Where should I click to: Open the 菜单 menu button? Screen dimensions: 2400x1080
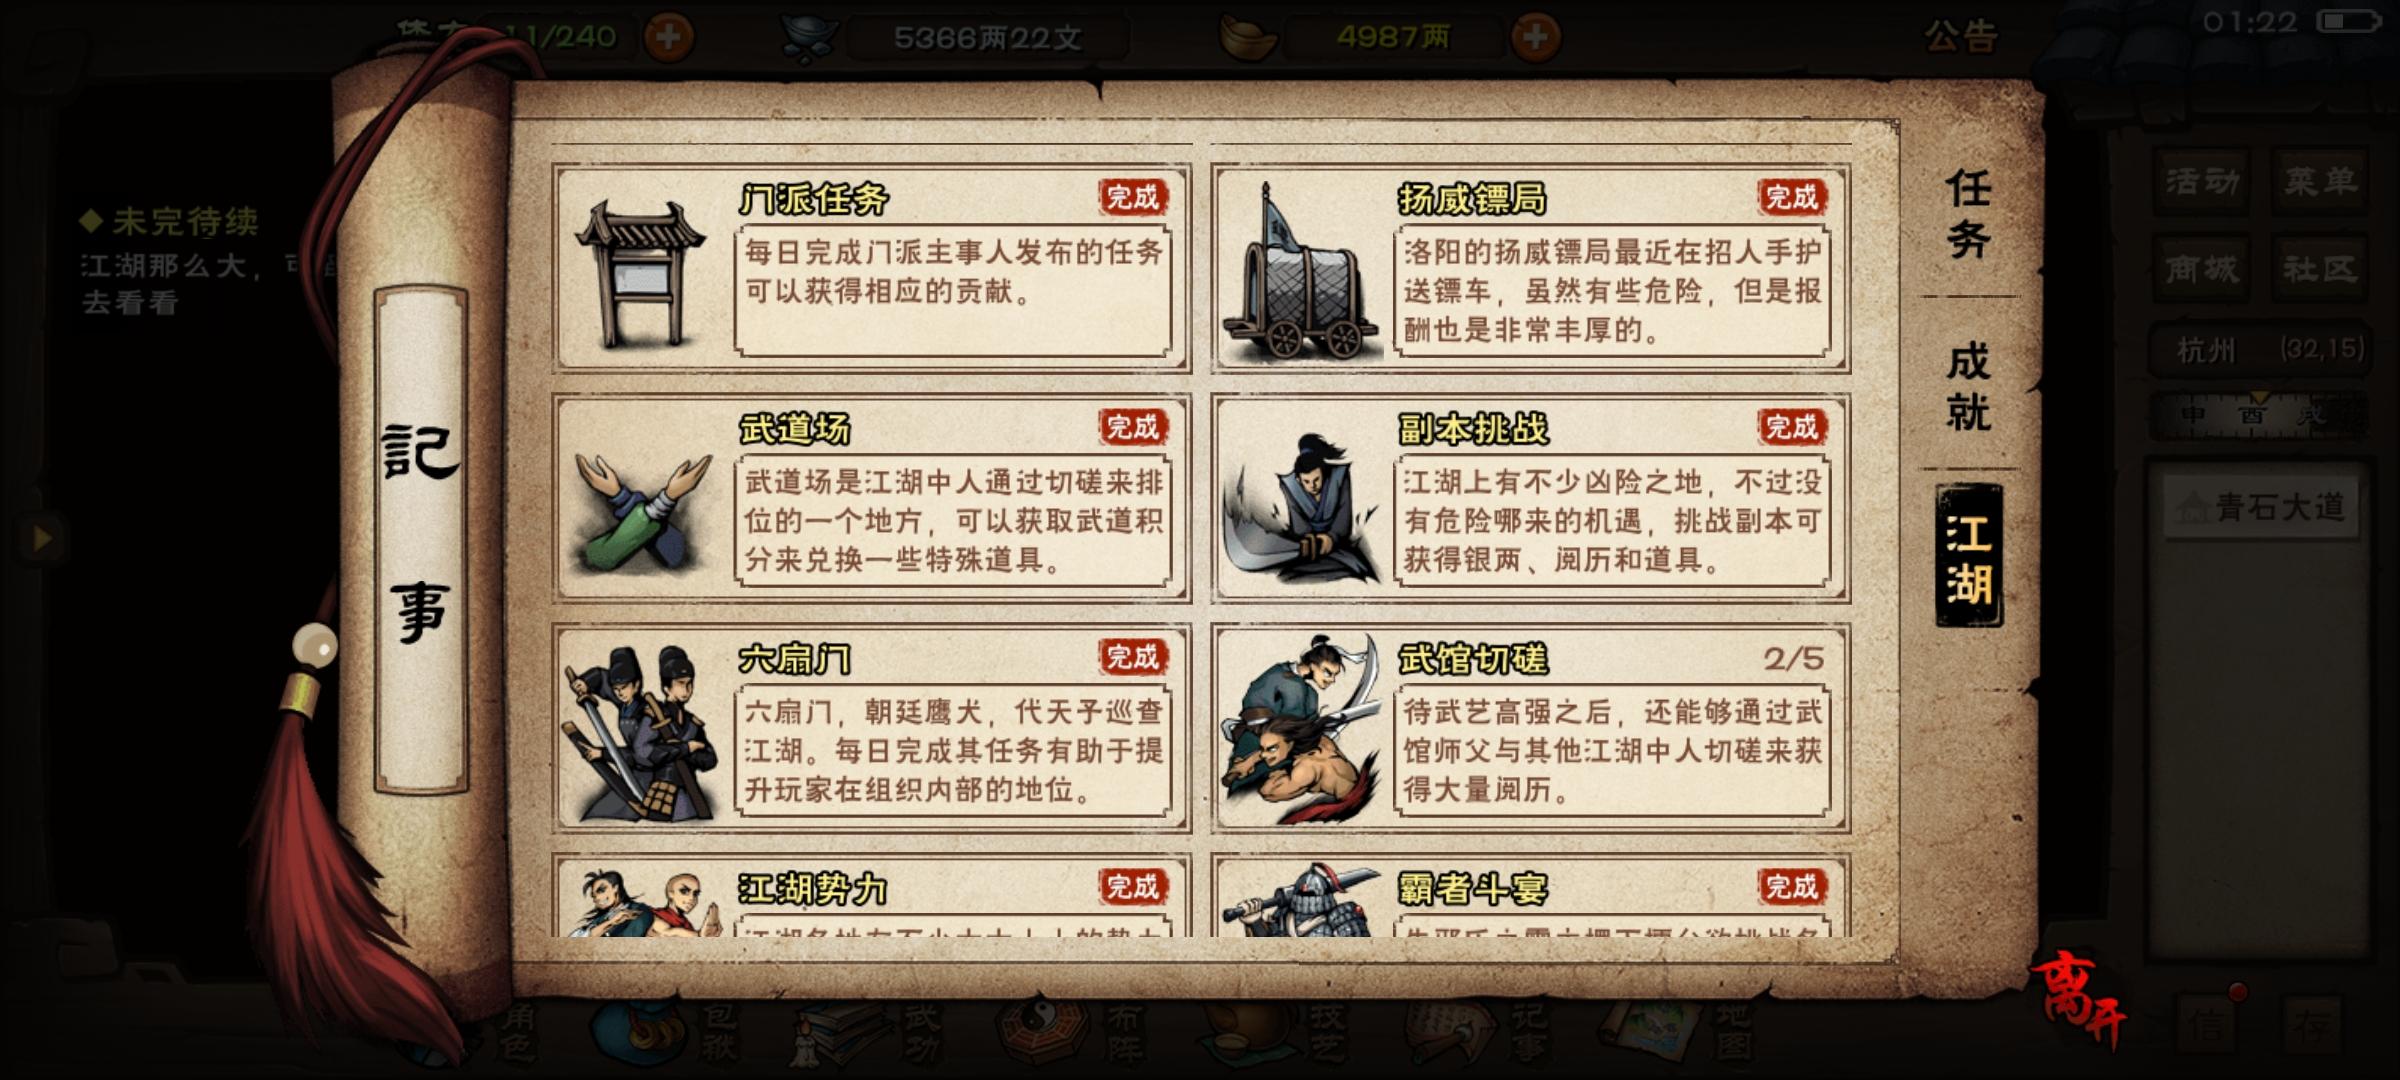tap(2320, 181)
